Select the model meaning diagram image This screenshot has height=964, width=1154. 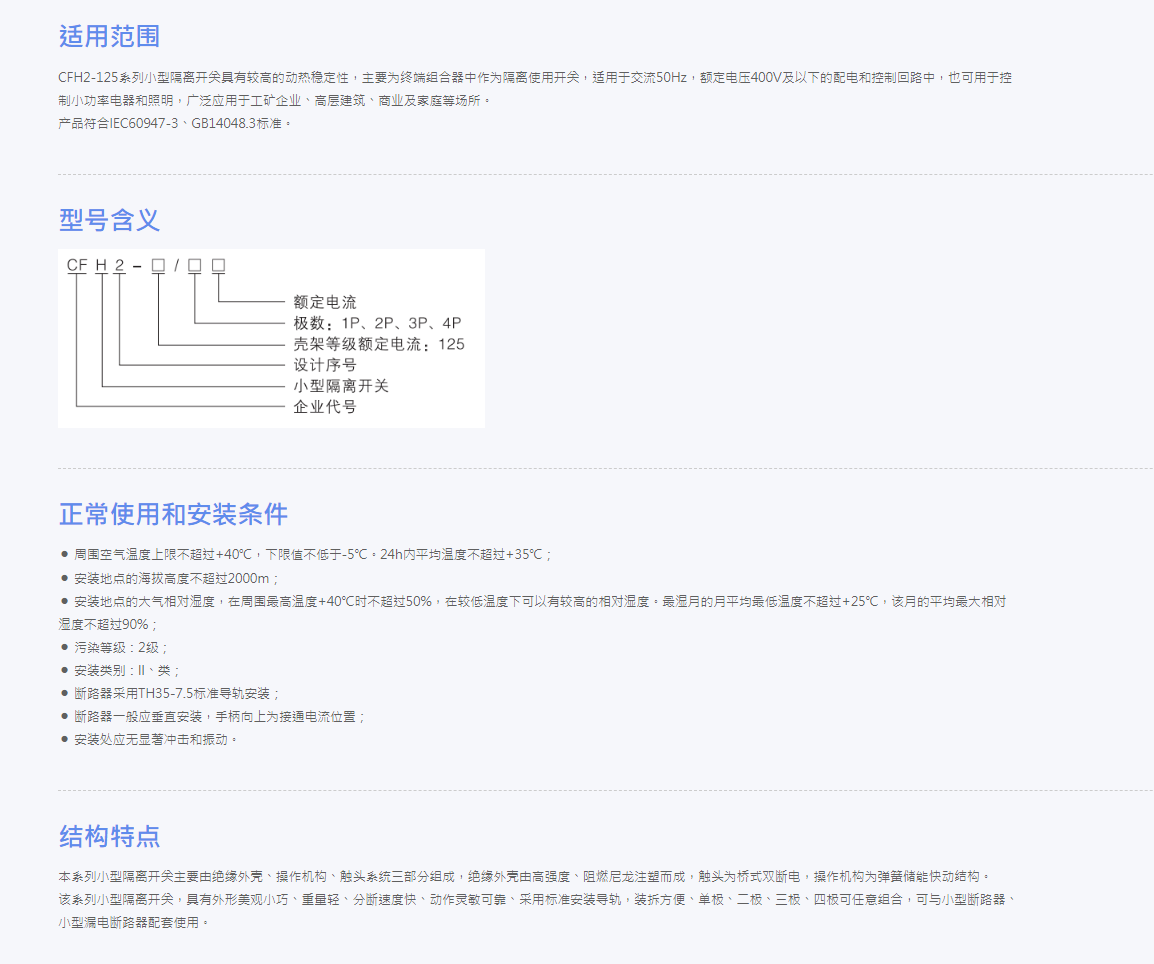[270, 337]
